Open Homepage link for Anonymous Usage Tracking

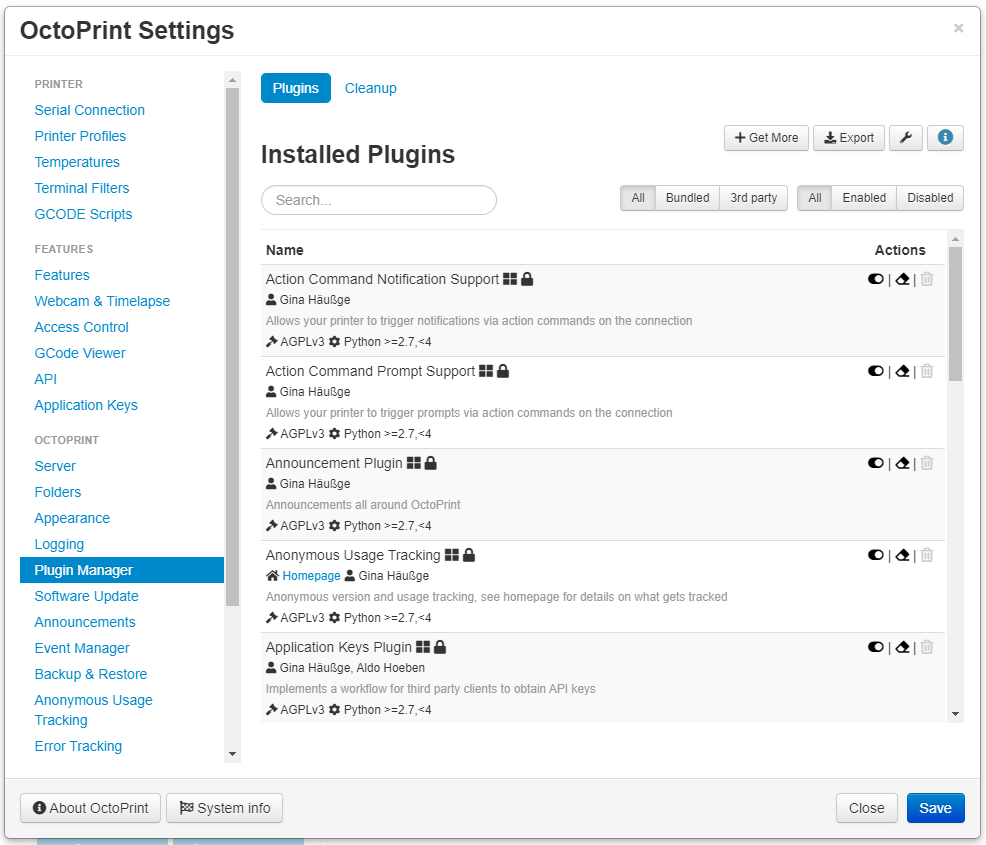pyautogui.click(x=311, y=576)
